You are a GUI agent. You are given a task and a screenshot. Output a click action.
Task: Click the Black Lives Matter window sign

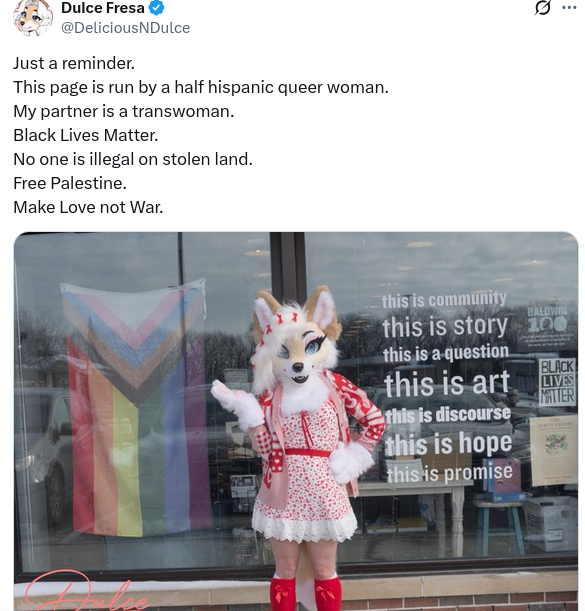(x=557, y=382)
